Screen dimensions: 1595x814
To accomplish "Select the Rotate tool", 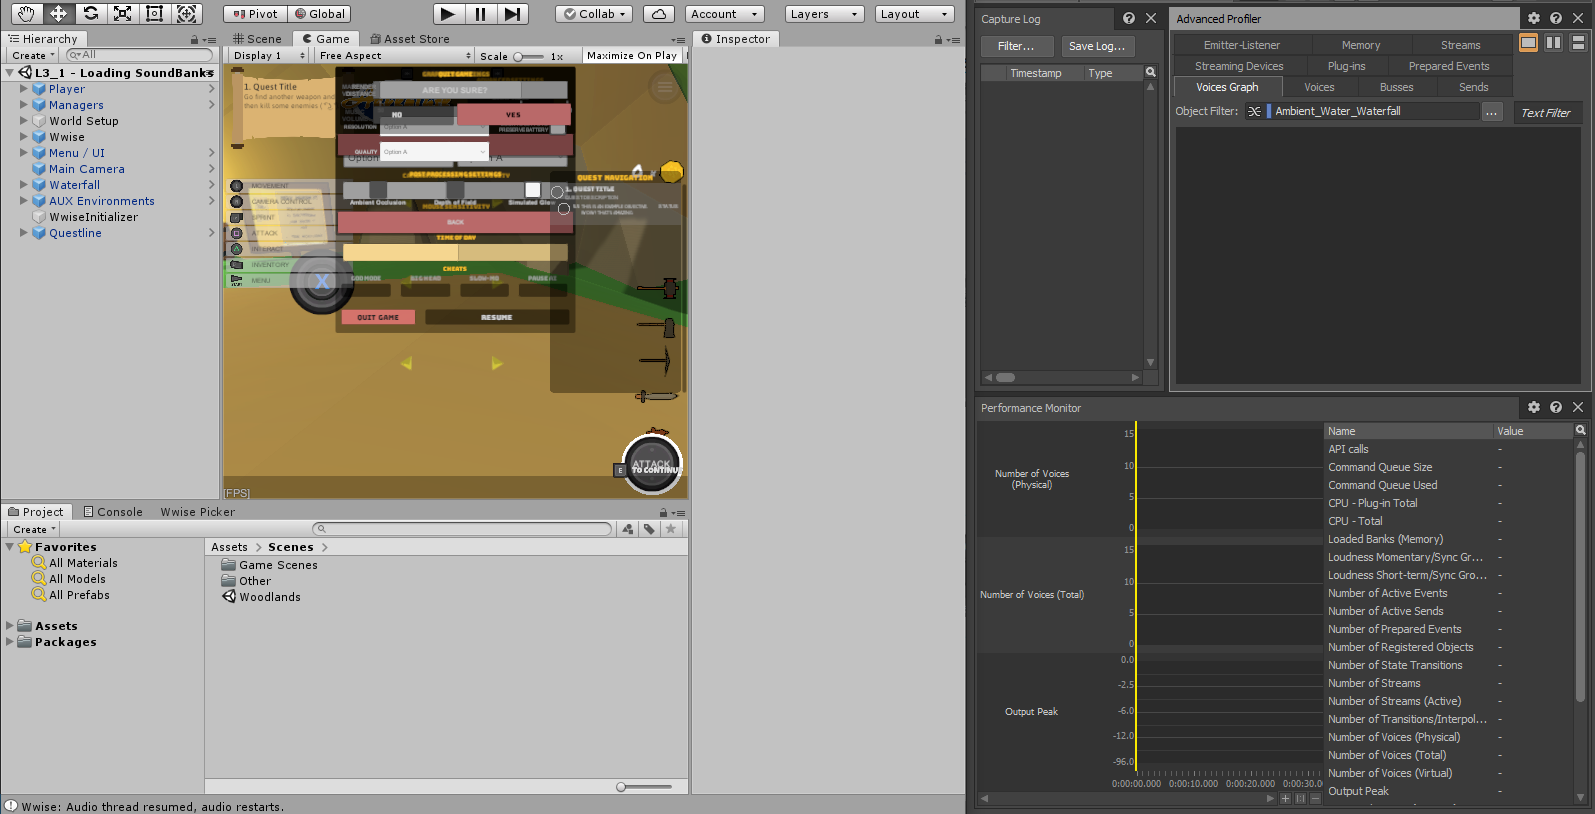I will pyautogui.click(x=90, y=14).
